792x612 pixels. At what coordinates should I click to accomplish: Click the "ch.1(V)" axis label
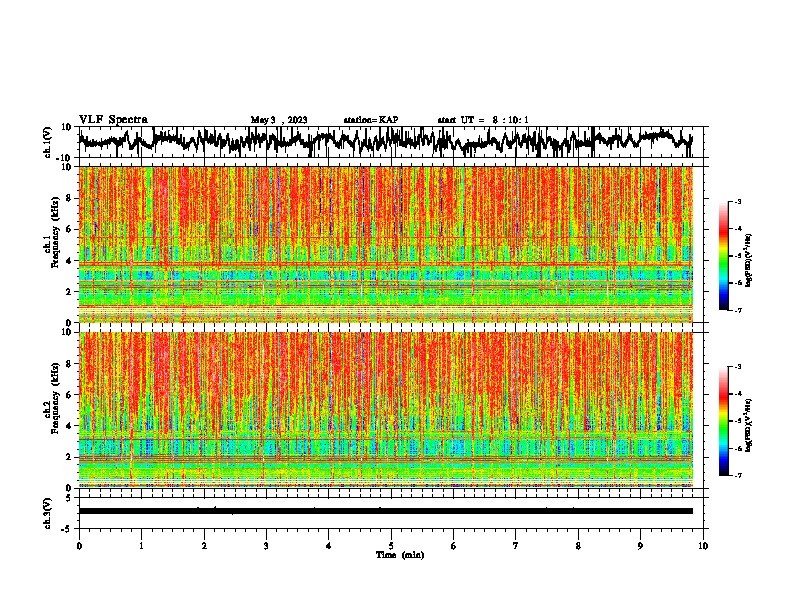tap(48, 142)
